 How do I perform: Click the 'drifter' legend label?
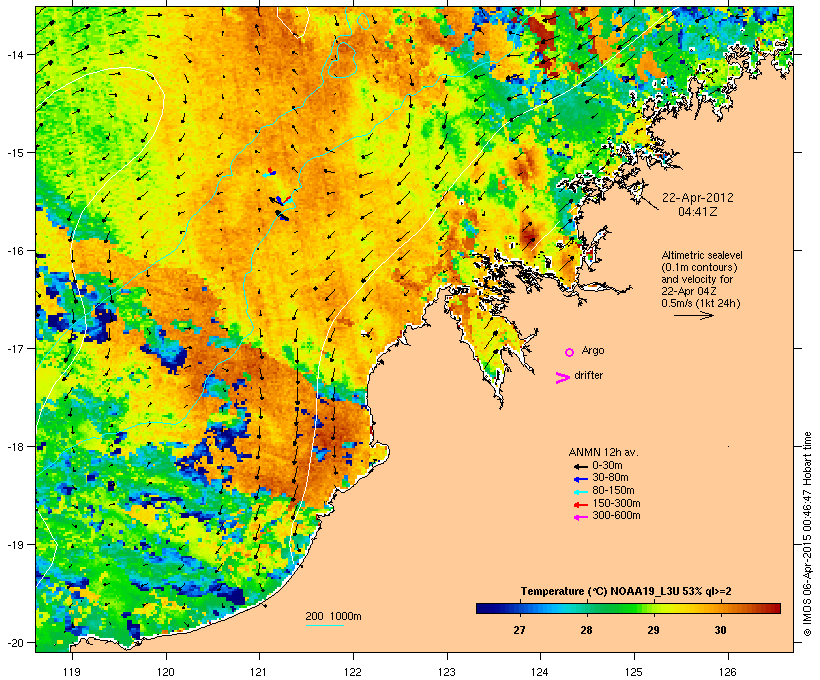[588, 375]
